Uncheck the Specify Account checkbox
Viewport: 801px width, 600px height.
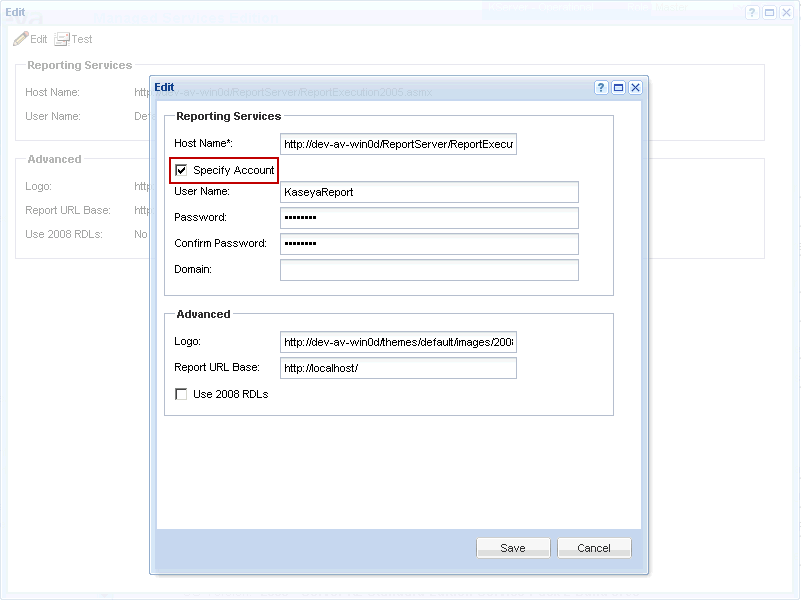coord(181,170)
